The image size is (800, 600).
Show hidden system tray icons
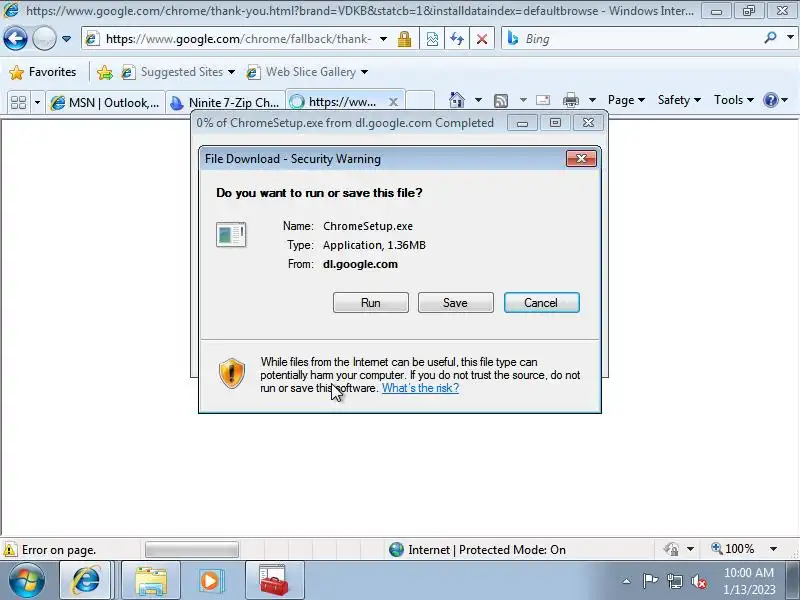click(627, 581)
